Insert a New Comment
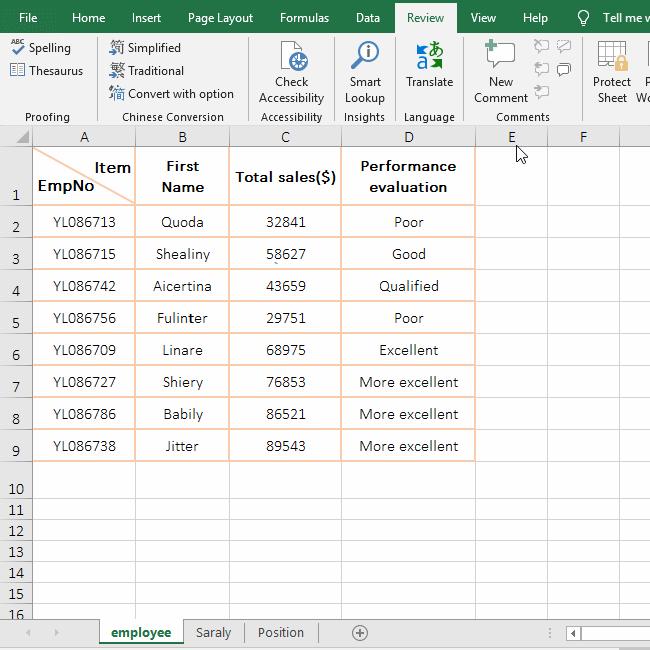Viewport: 650px width, 650px height. tap(500, 73)
